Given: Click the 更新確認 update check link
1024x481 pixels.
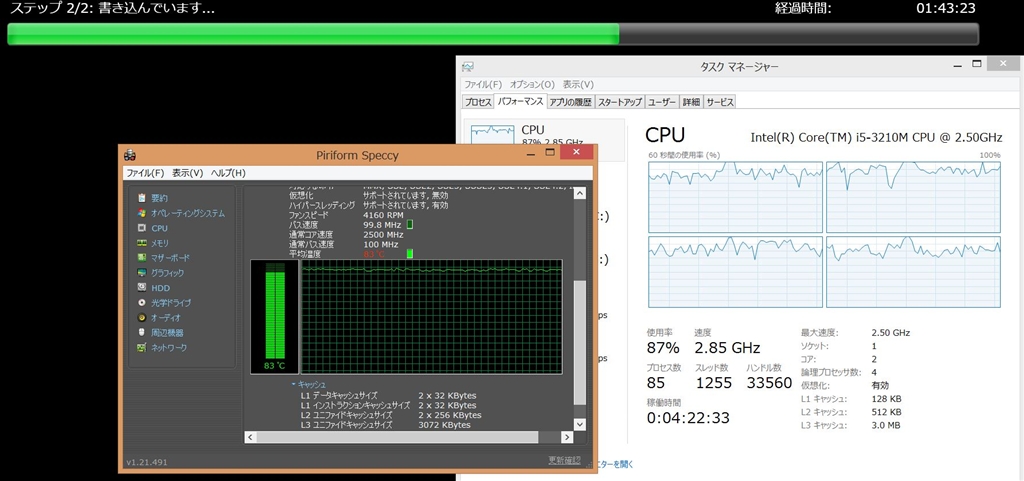Looking at the screenshot, I should click(563, 460).
